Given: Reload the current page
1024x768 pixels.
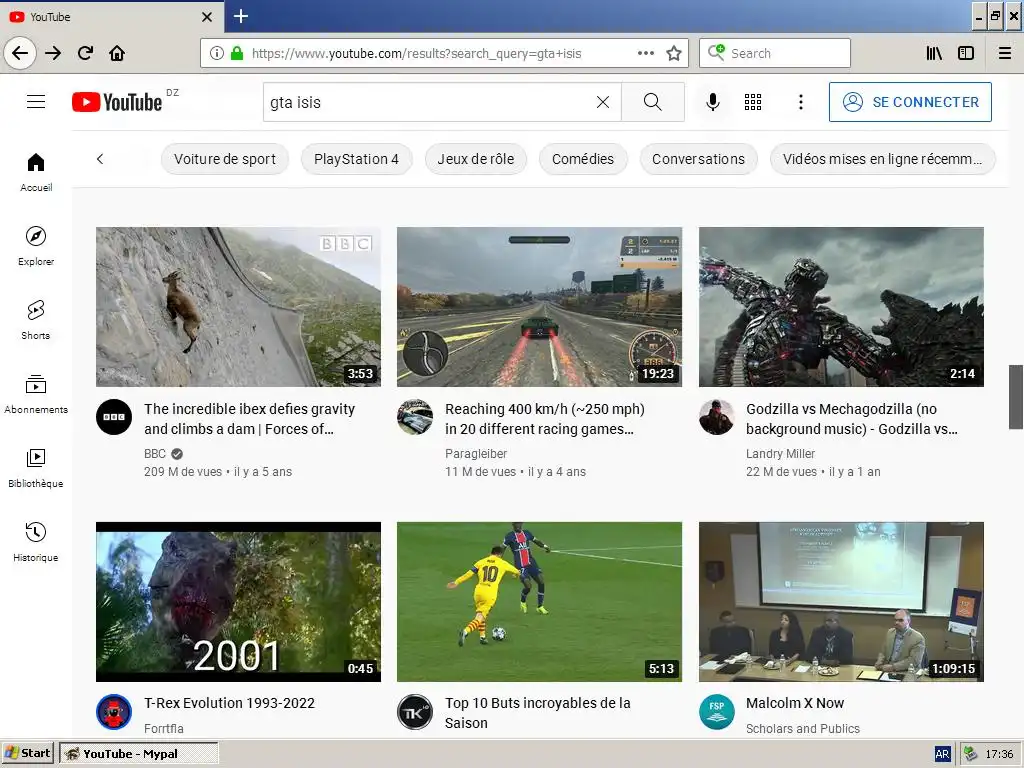Looking at the screenshot, I should 85,53.
